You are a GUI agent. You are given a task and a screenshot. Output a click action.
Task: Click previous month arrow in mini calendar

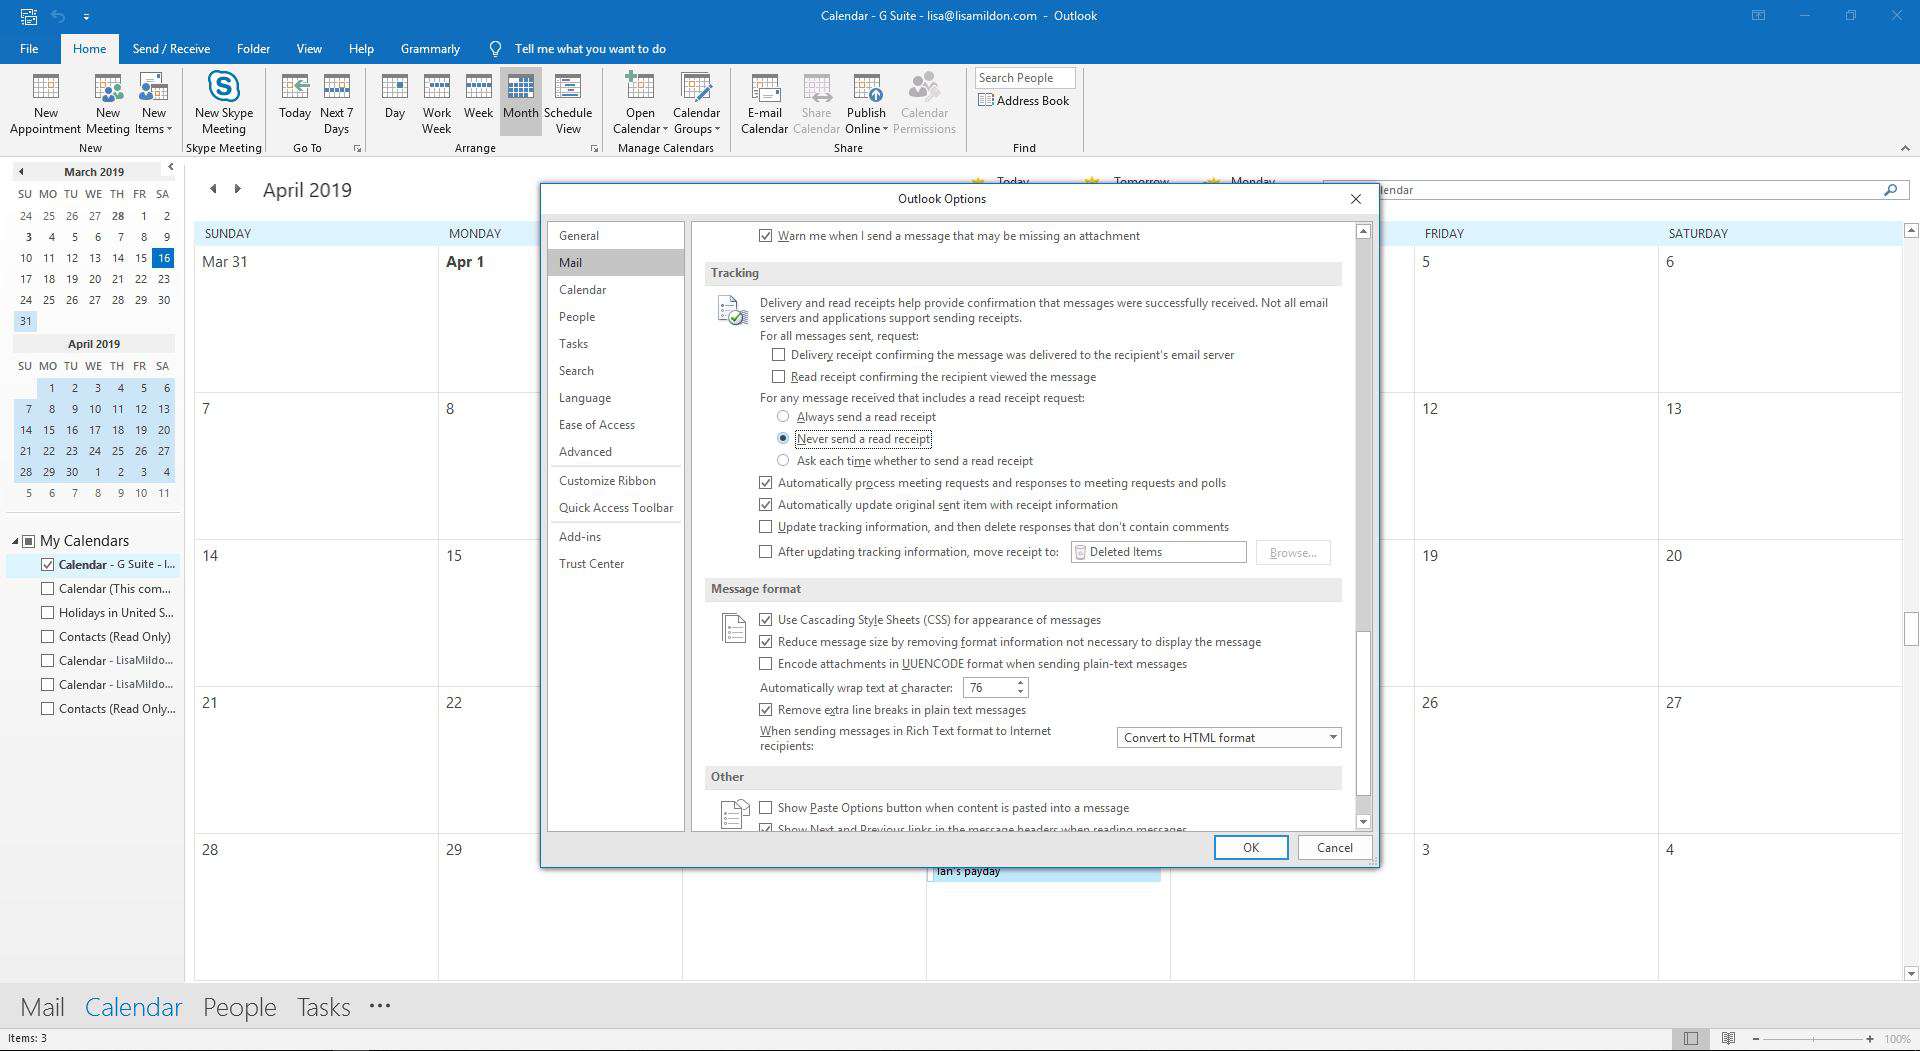click(x=21, y=172)
